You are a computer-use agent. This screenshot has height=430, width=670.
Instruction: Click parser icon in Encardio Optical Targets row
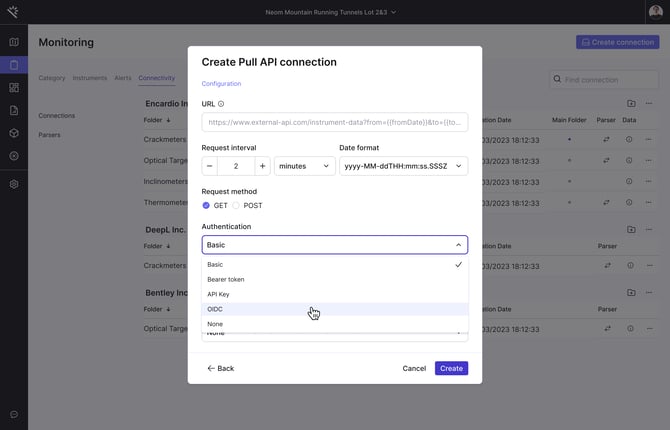click(x=606, y=160)
